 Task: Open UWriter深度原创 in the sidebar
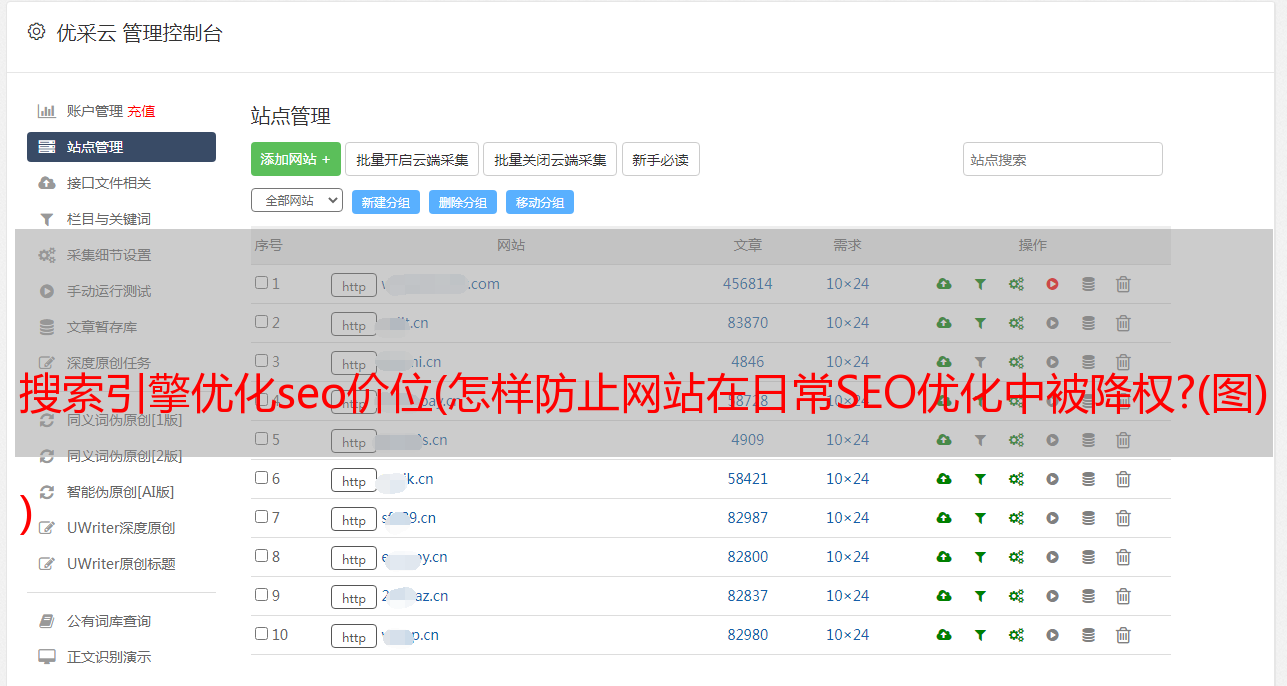[121, 528]
